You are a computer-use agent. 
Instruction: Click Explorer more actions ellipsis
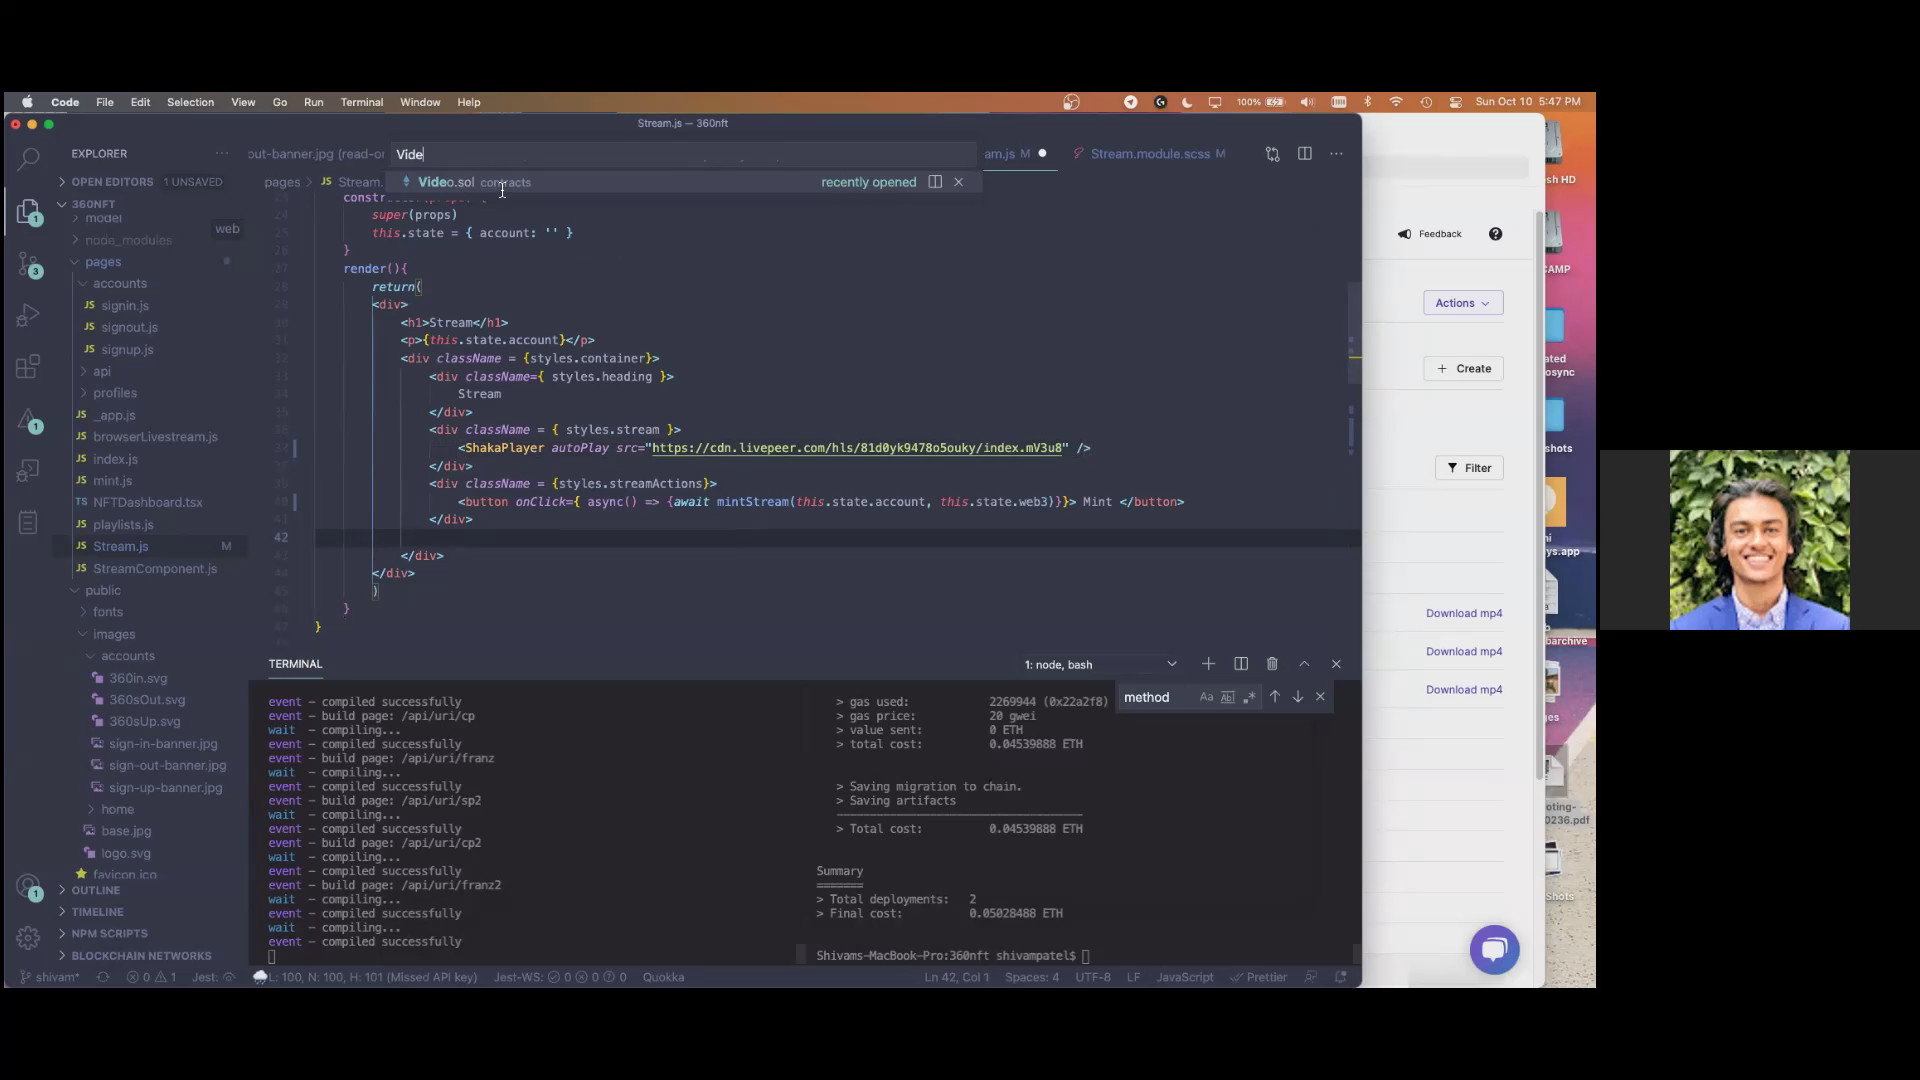[x=221, y=154]
